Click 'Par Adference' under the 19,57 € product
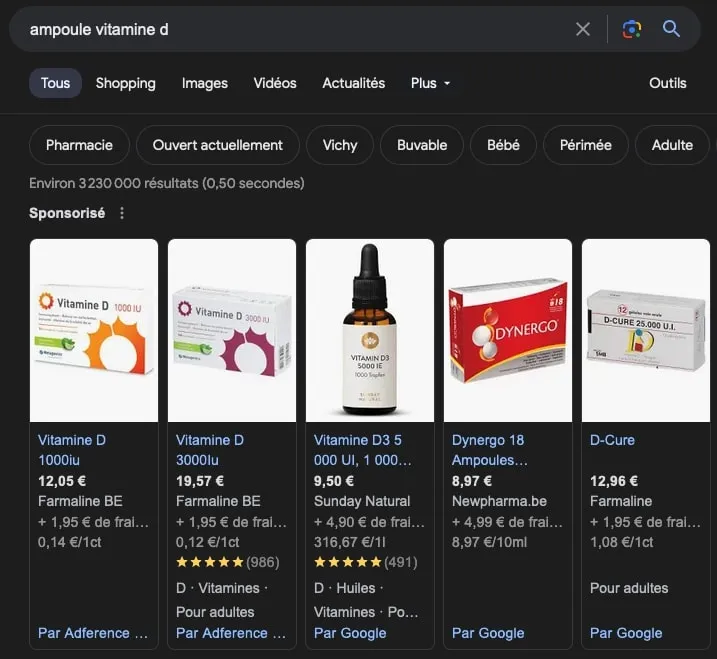The width and height of the screenshot is (717, 659). 231,633
